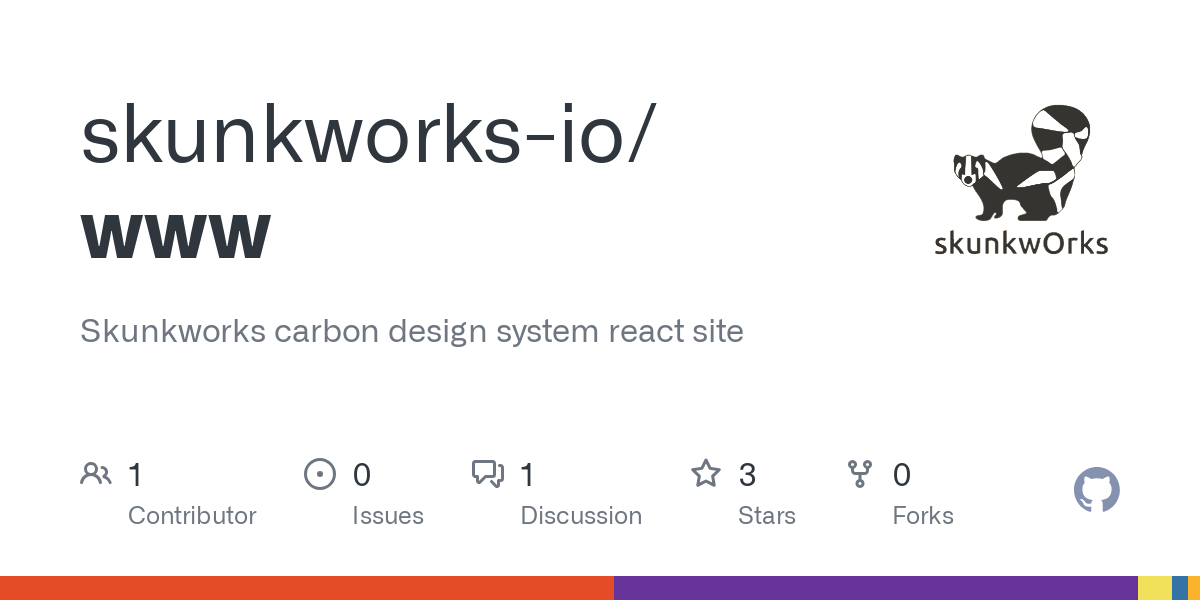
Task: Click the purple segment of the language bar
Action: pyautogui.click(x=875, y=588)
